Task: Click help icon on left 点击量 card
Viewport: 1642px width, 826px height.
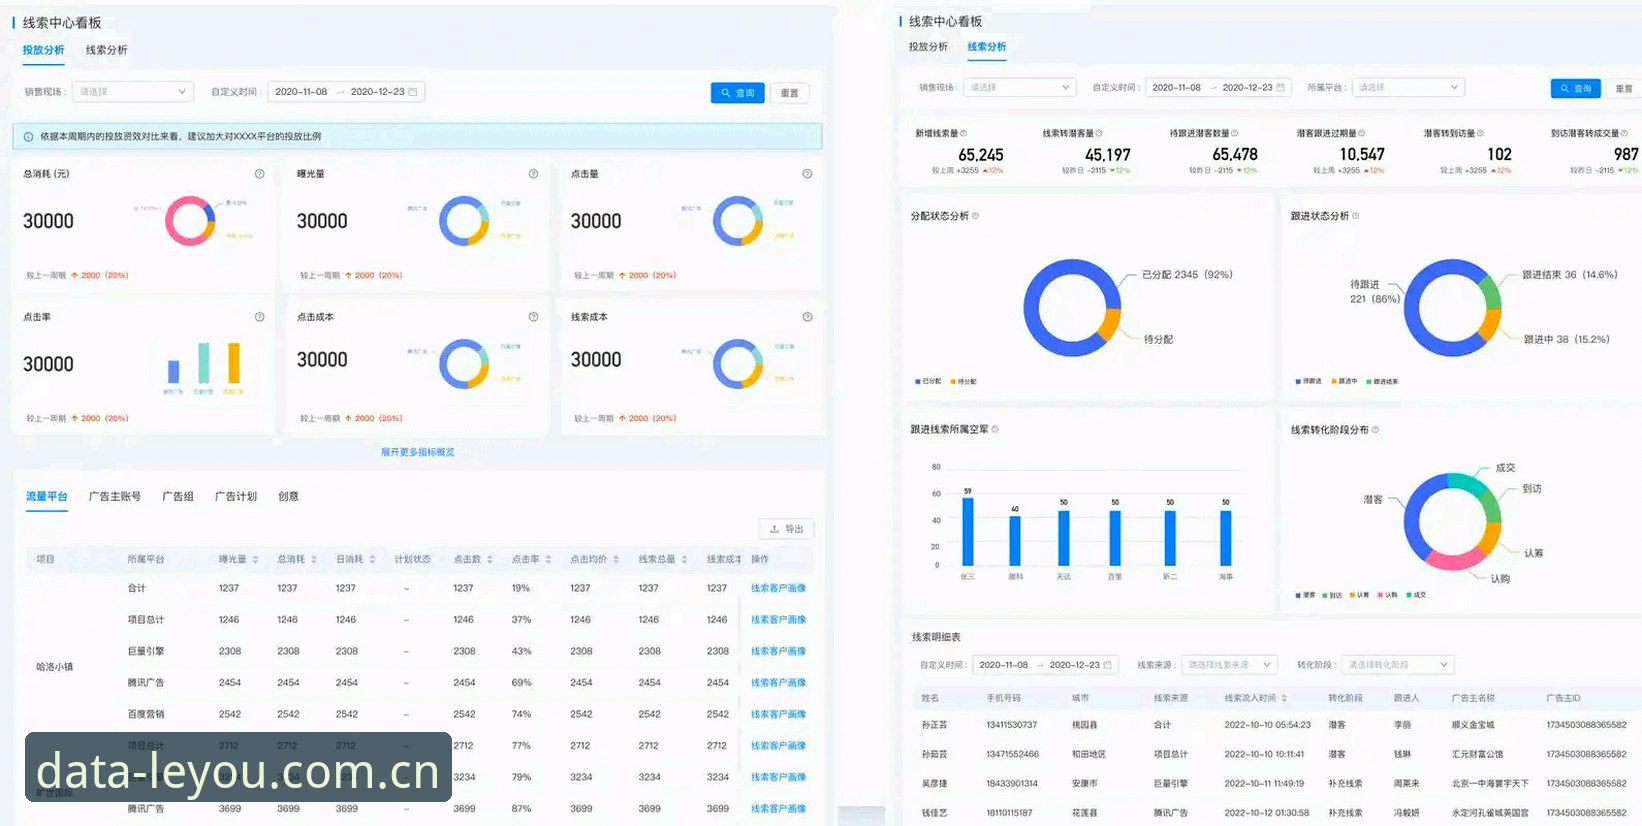Action: [x=807, y=174]
